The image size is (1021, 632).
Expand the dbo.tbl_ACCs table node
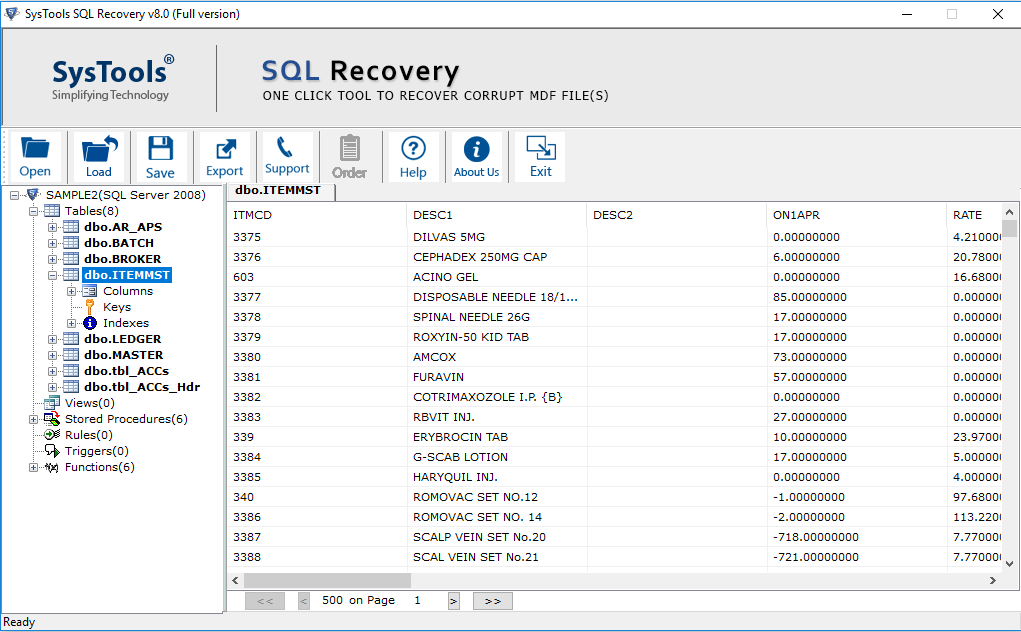pos(52,371)
